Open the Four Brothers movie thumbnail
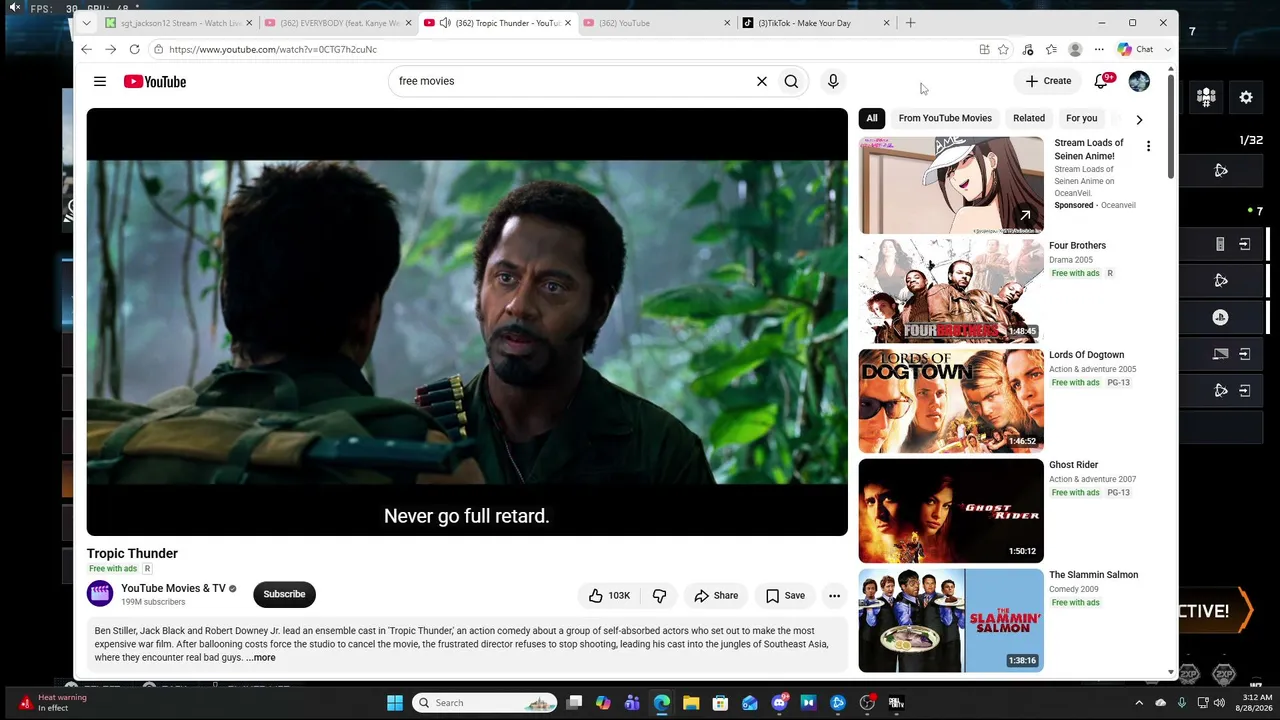Image resolution: width=1280 pixels, height=720 pixels. [x=951, y=291]
